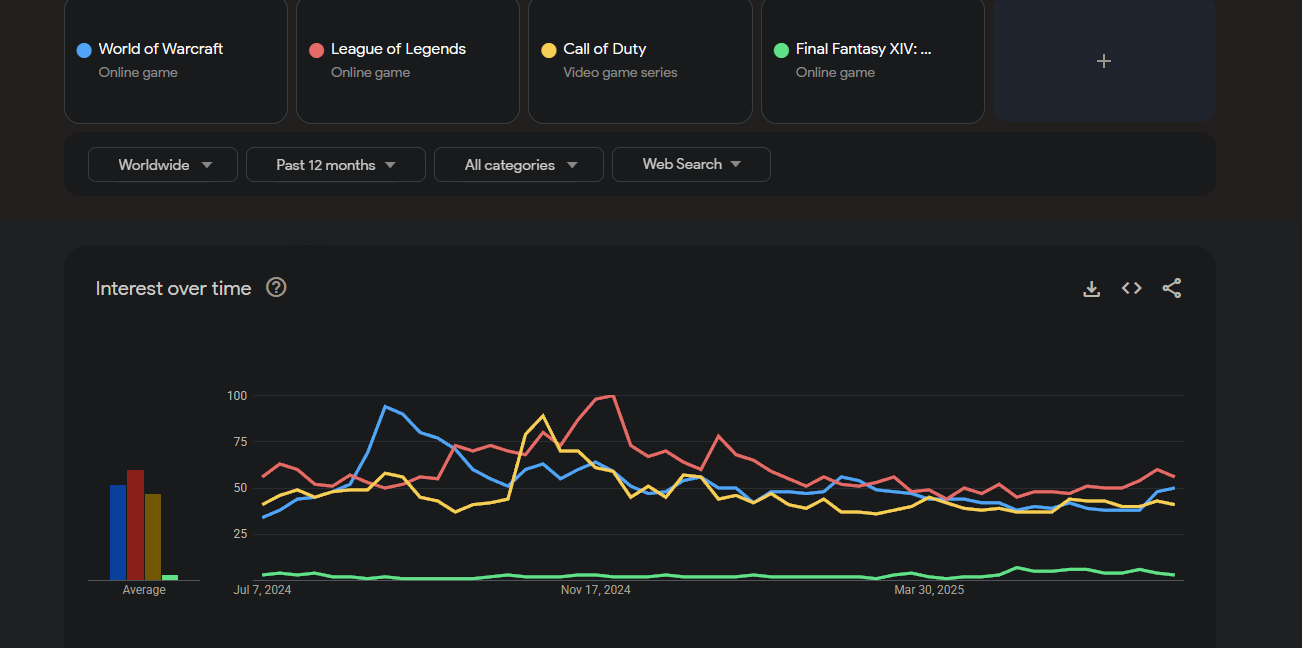Click the blue World of Warcraft average bar
The image size is (1302, 648).
[118, 532]
